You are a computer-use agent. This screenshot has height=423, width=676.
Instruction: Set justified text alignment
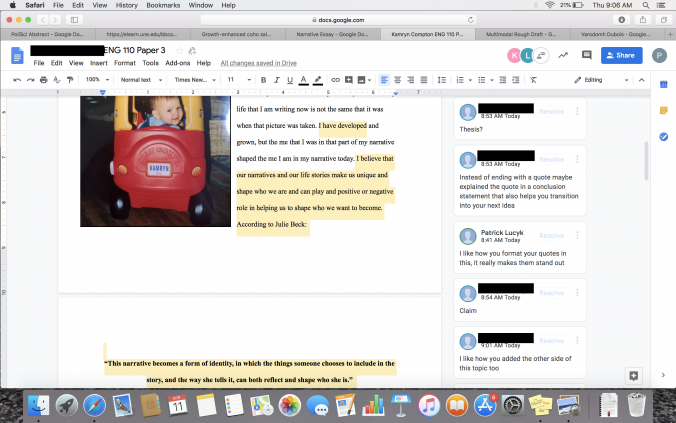click(x=424, y=80)
